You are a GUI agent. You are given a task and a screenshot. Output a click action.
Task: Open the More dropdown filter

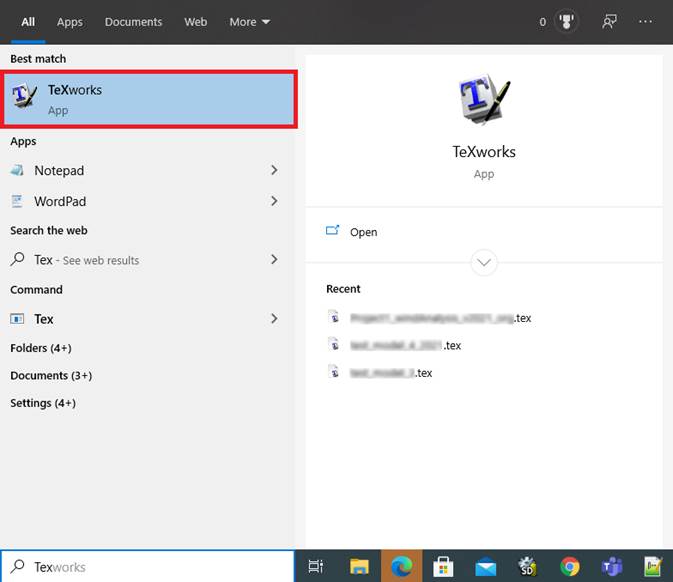249,22
